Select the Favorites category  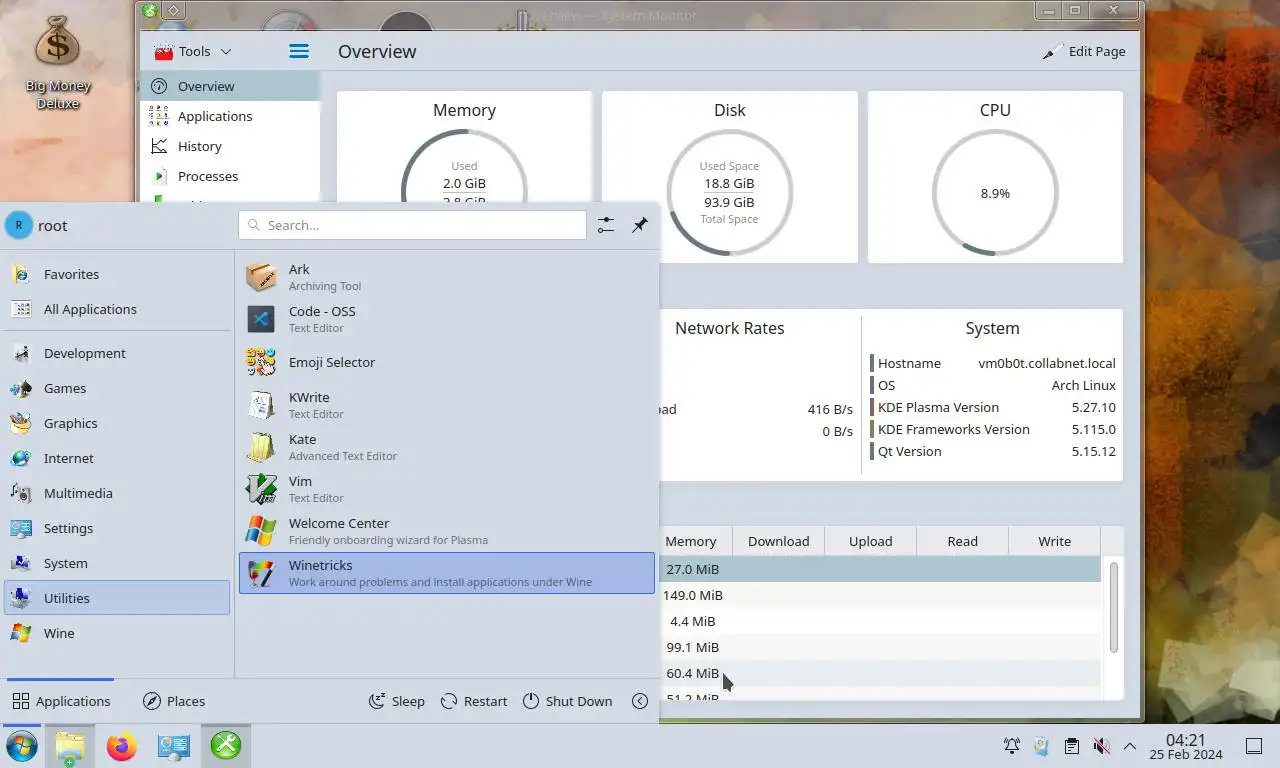[117, 274]
